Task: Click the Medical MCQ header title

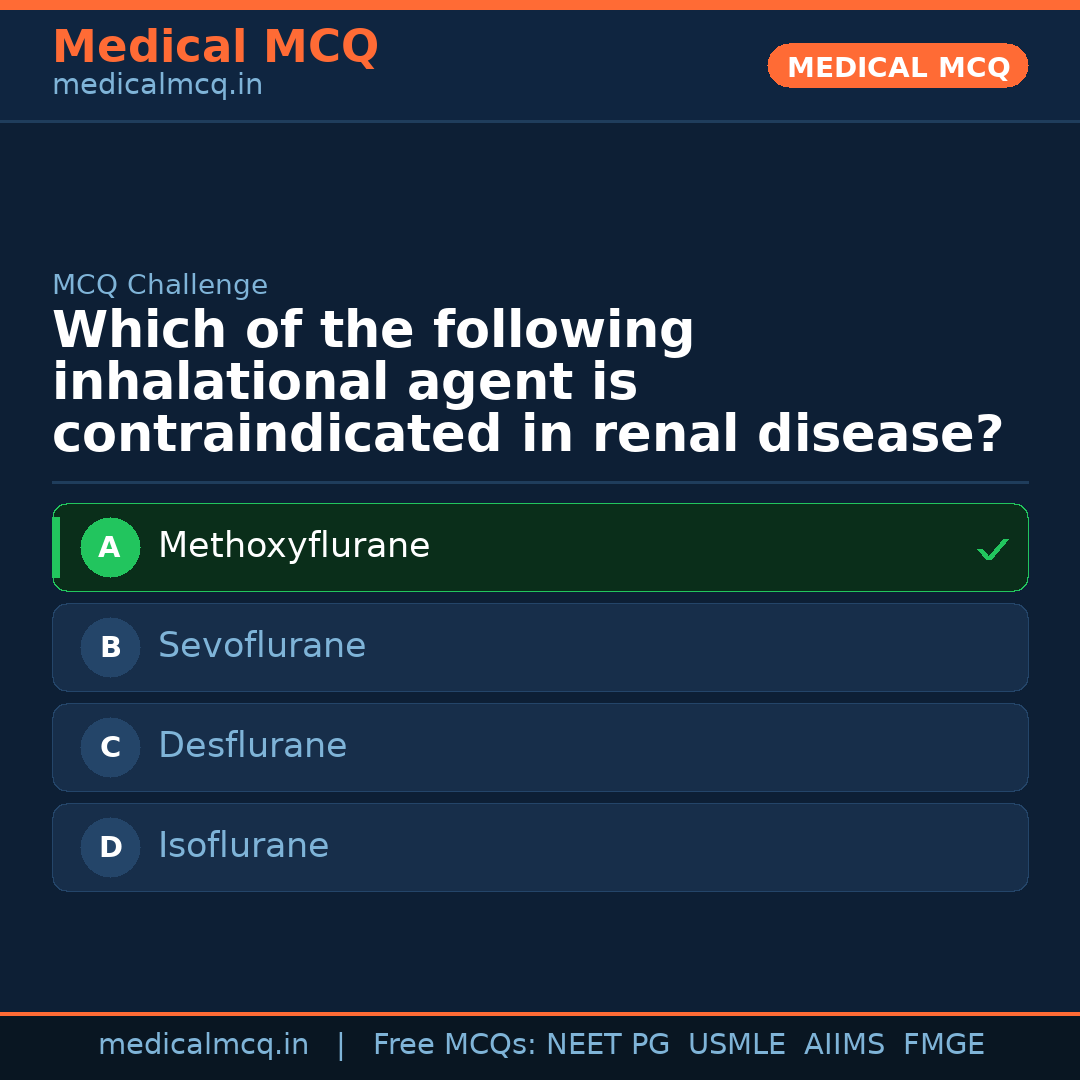Action: tap(215, 47)
